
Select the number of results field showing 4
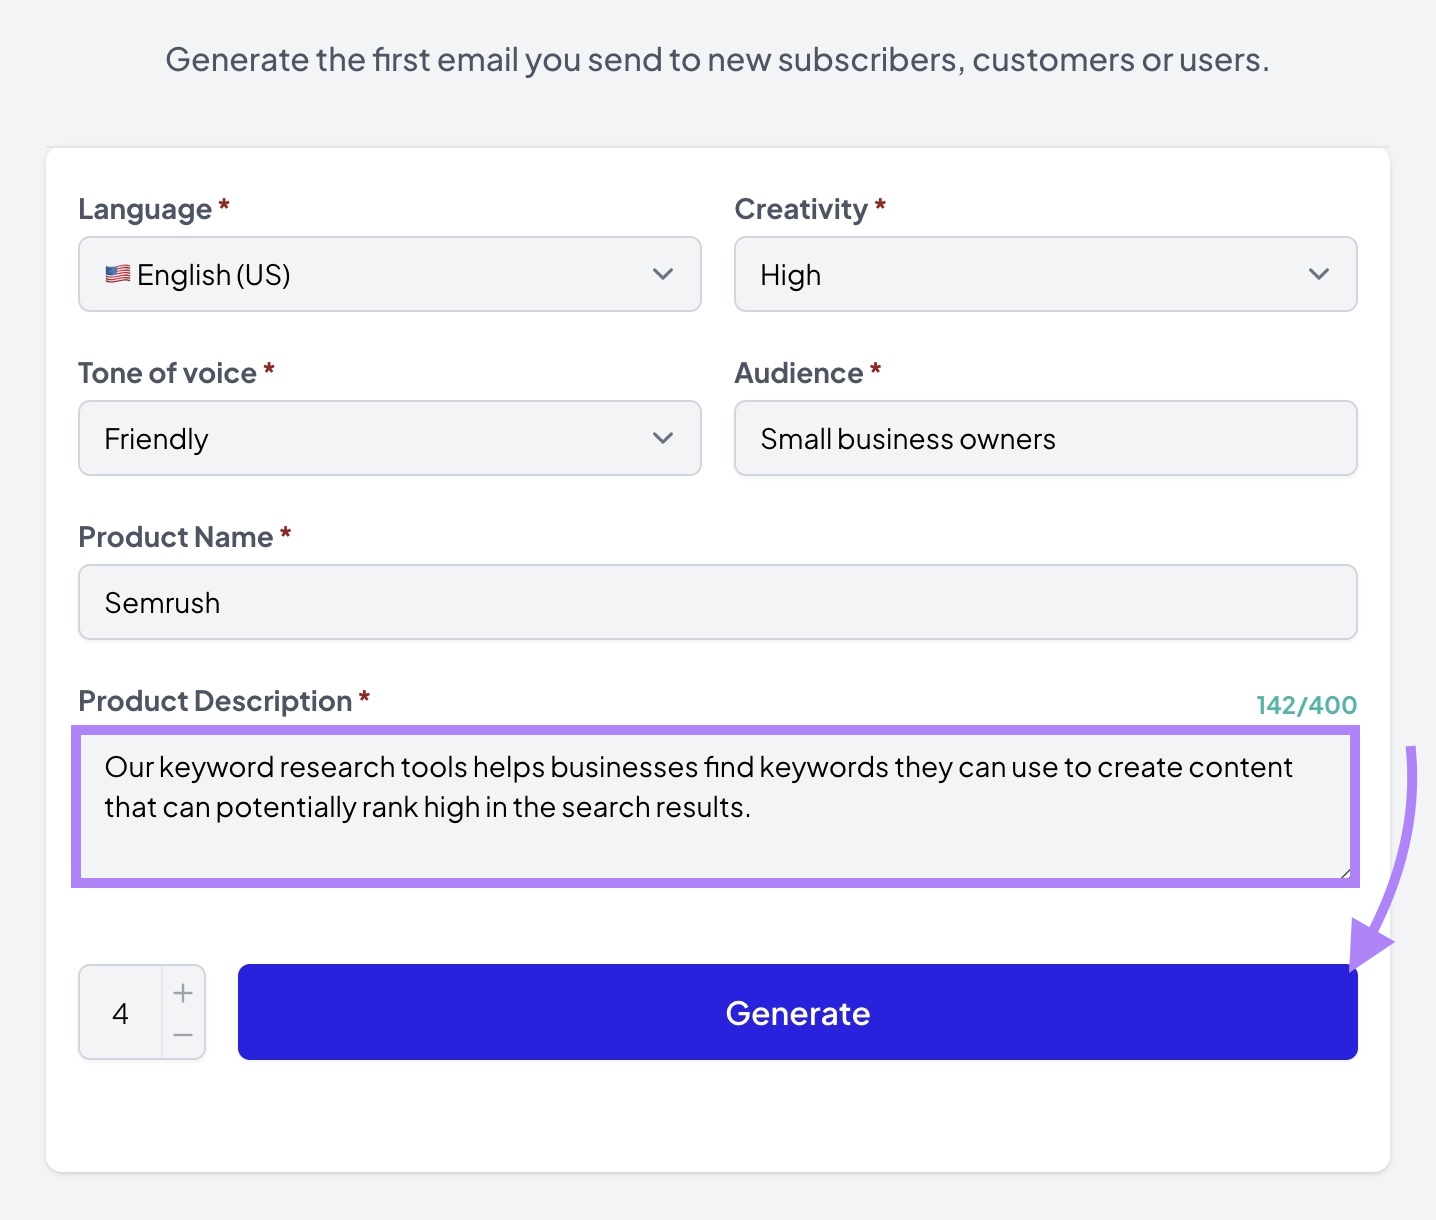[121, 1013]
